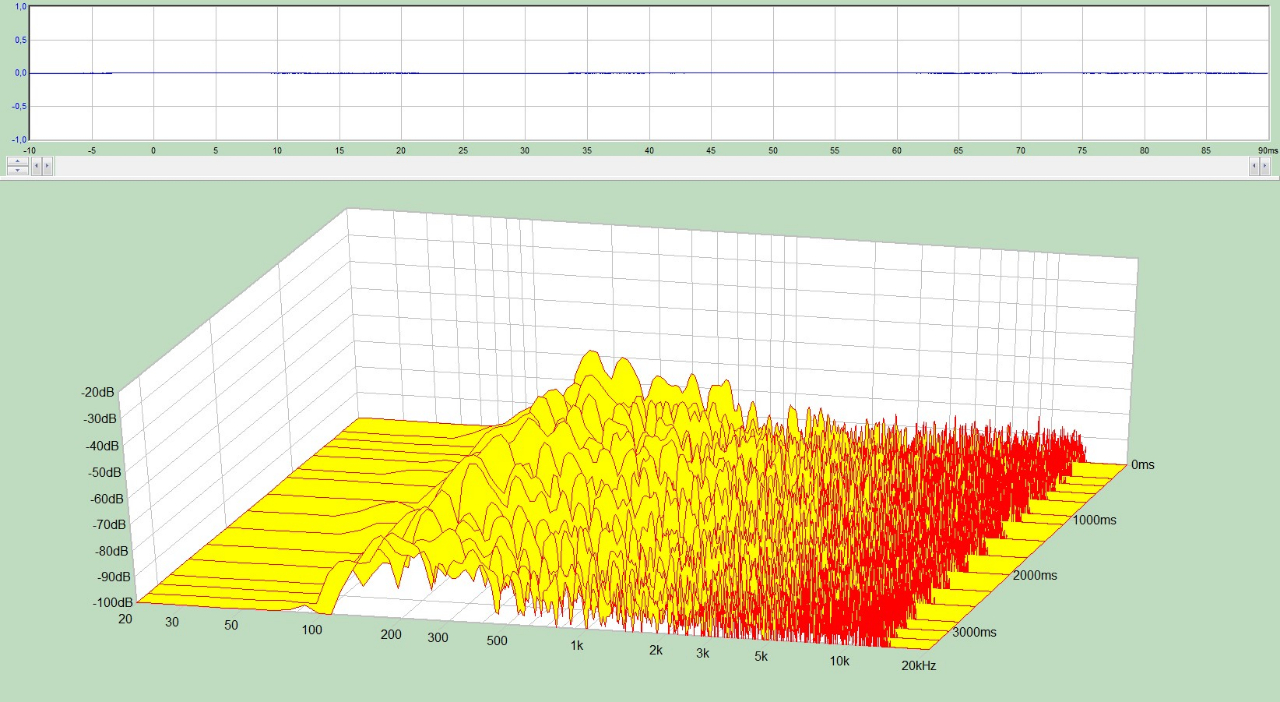1280x702 pixels.
Task: Click the -20dB level axis label
Action: point(99,393)
